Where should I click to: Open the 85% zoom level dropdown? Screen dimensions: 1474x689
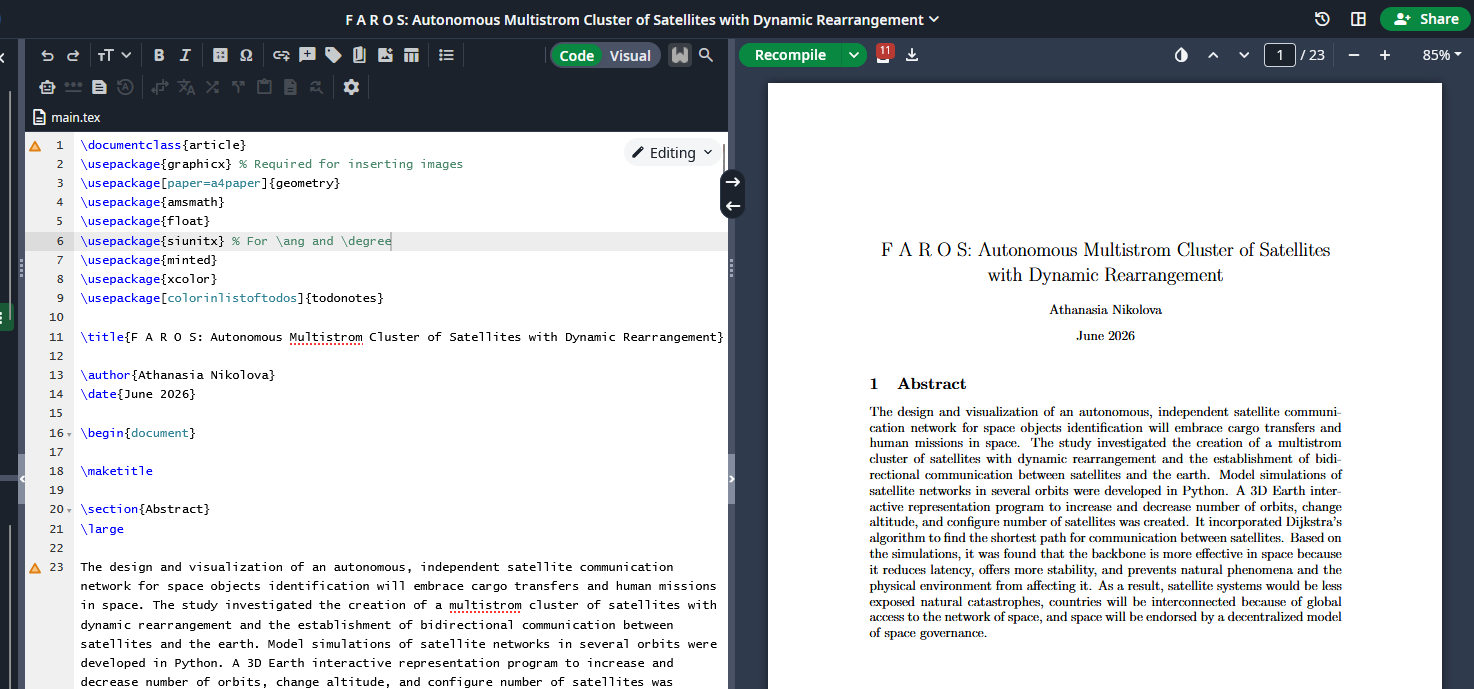pos(1442,55)
